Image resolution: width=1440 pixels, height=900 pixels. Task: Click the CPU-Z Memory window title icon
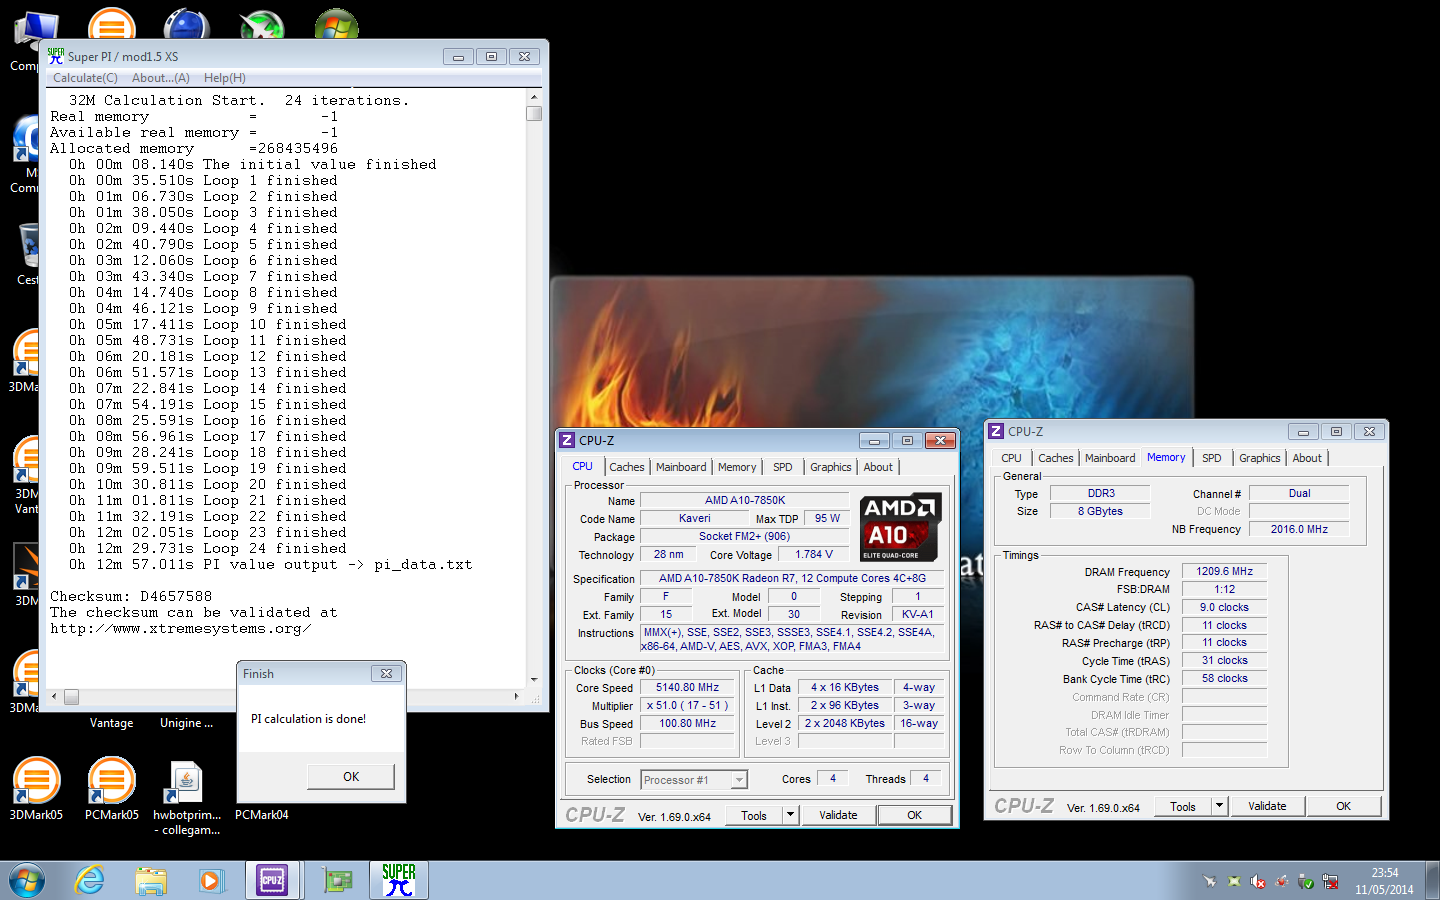pos(996,431)
